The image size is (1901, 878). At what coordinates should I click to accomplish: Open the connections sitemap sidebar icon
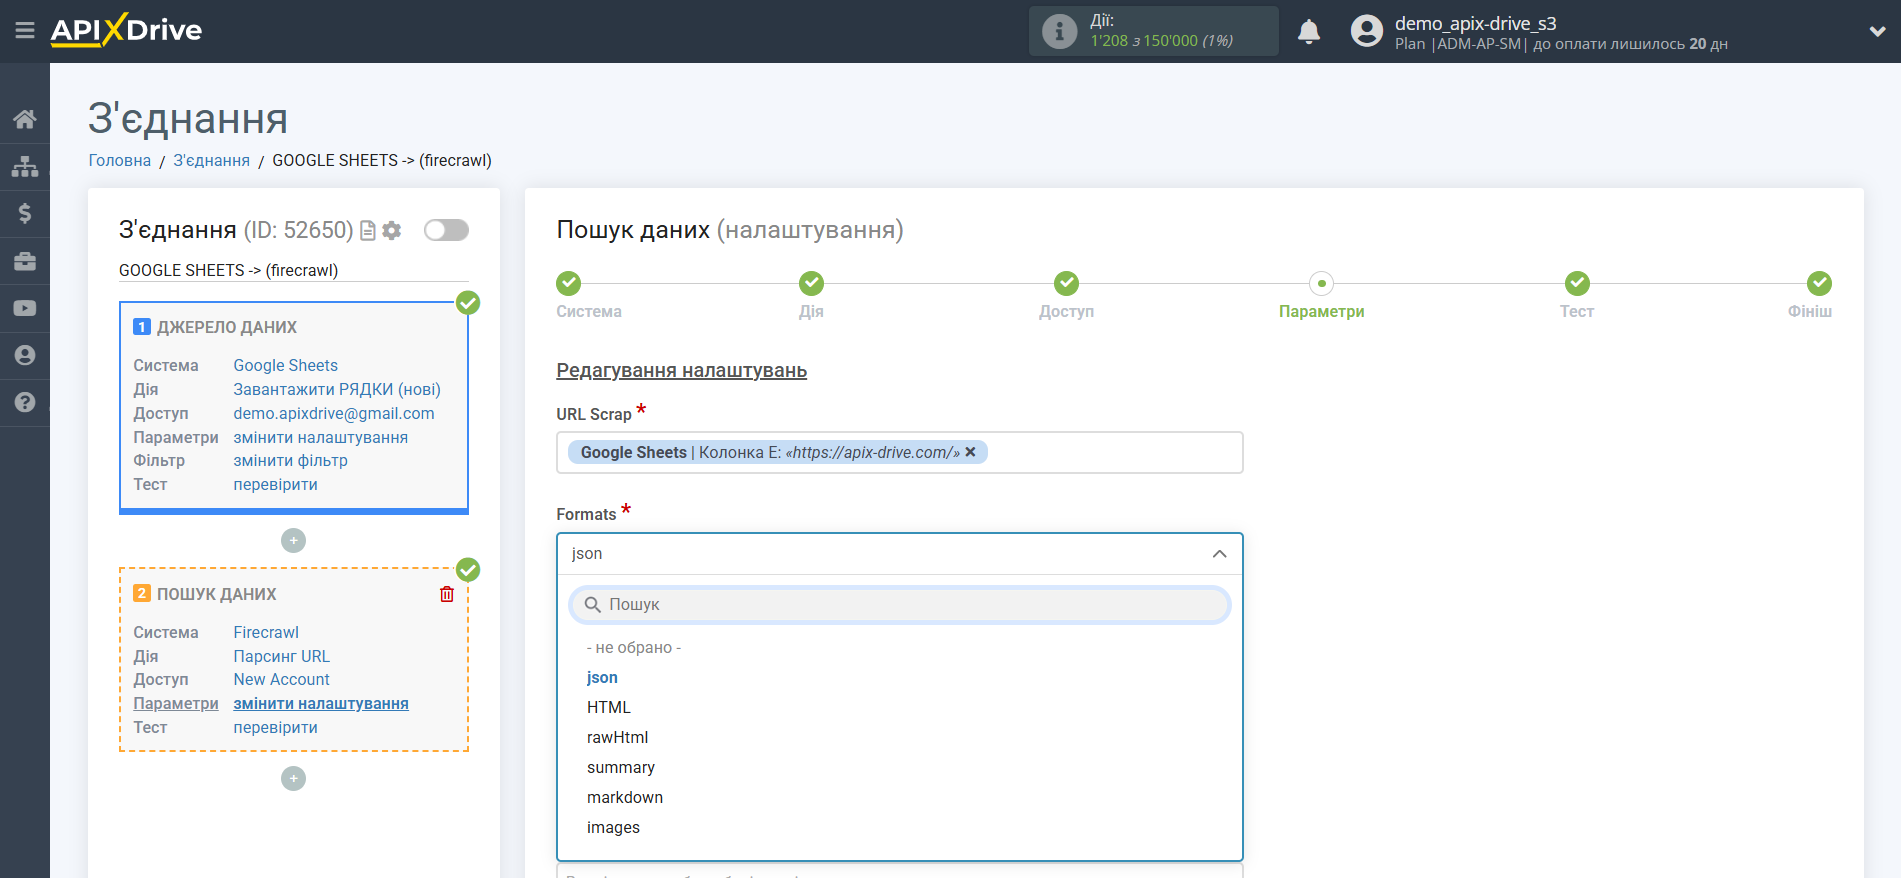(25, 166)
